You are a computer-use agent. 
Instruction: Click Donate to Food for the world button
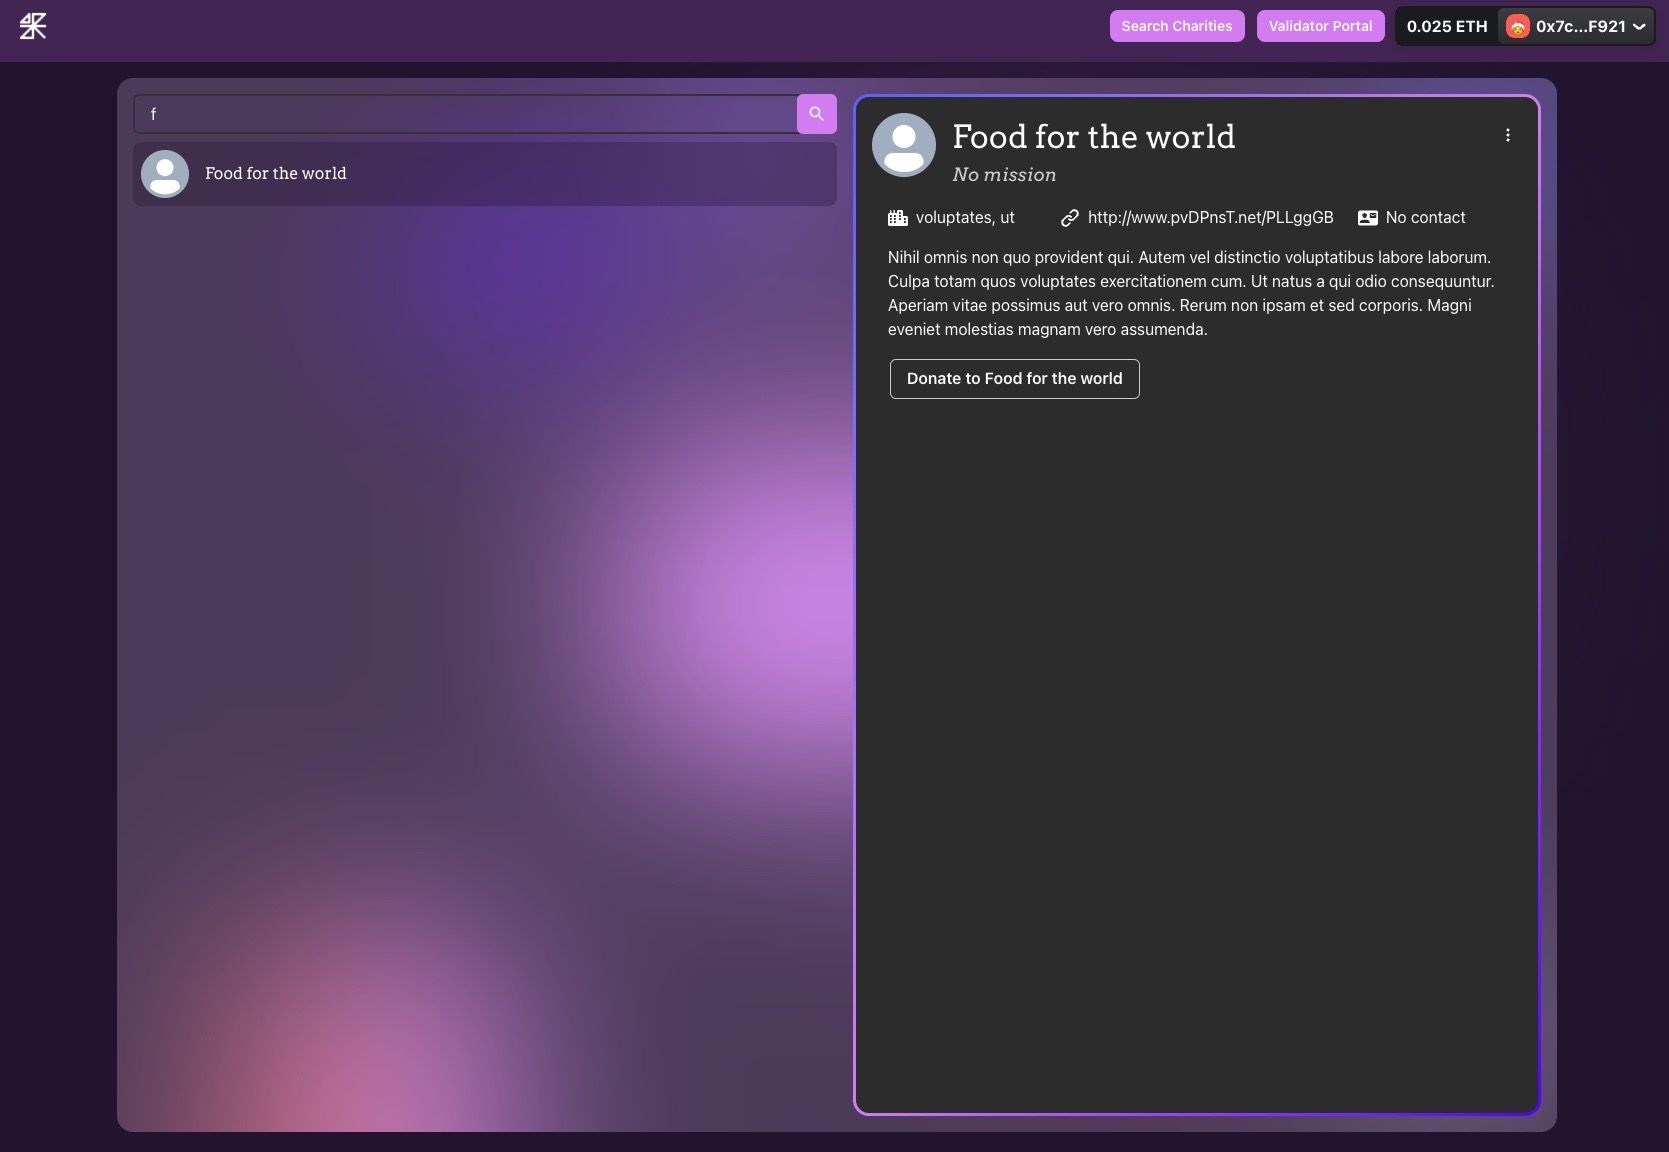pyautogui.click(x=1015, y=379)
